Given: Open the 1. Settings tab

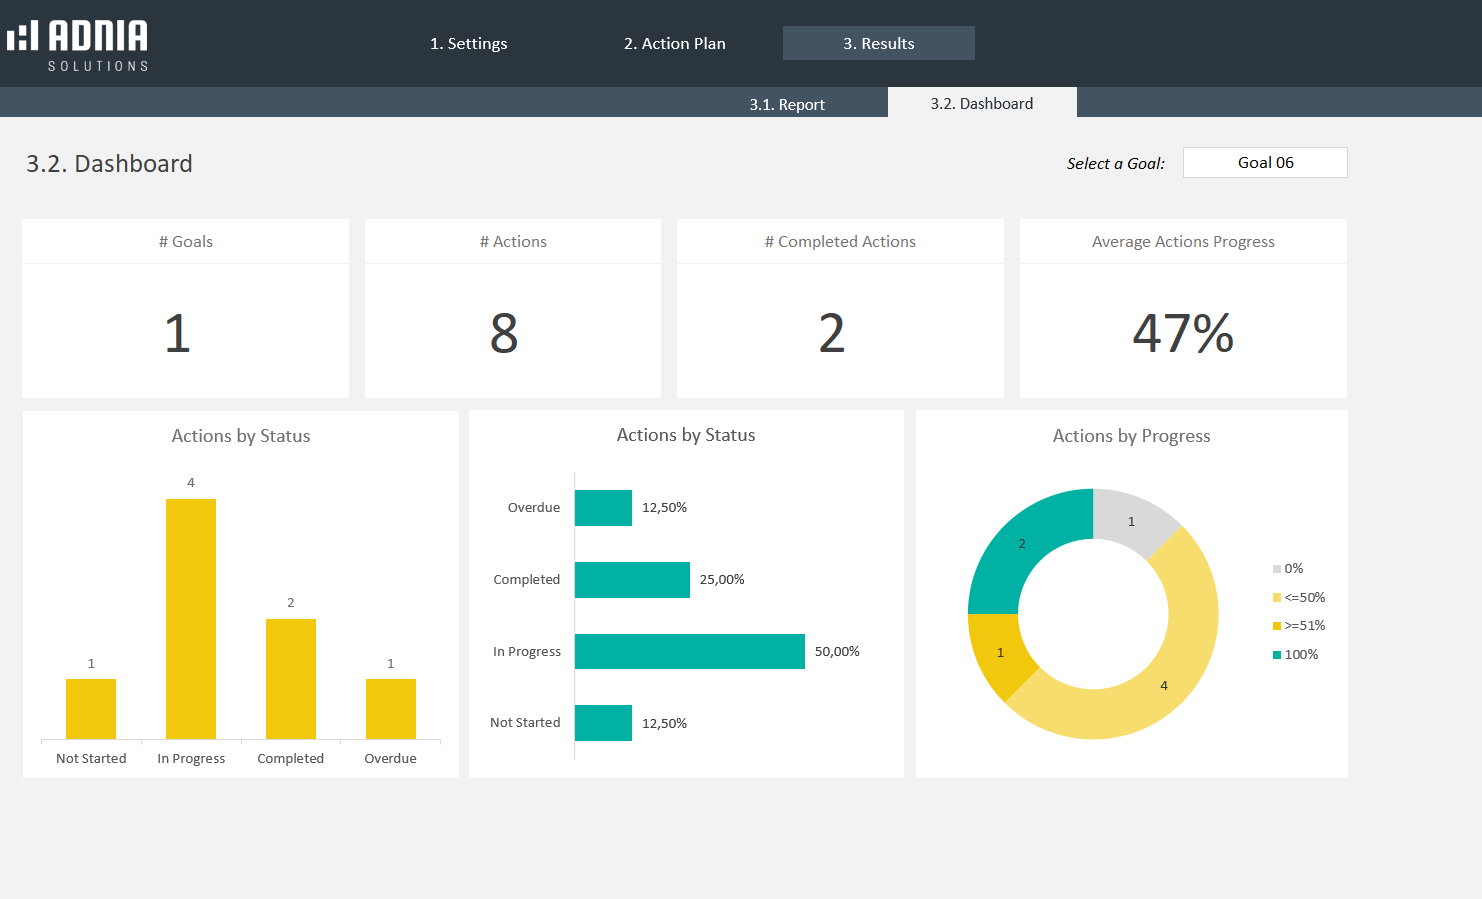Looking at the screenshot, I should click(x=468, y=43).
